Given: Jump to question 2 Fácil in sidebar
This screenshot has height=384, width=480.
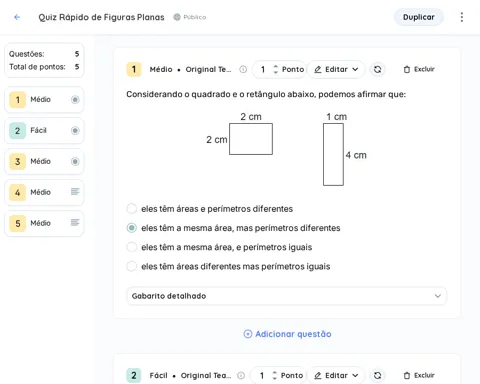Looking at the screenshot, I should (x=44, y=130).
